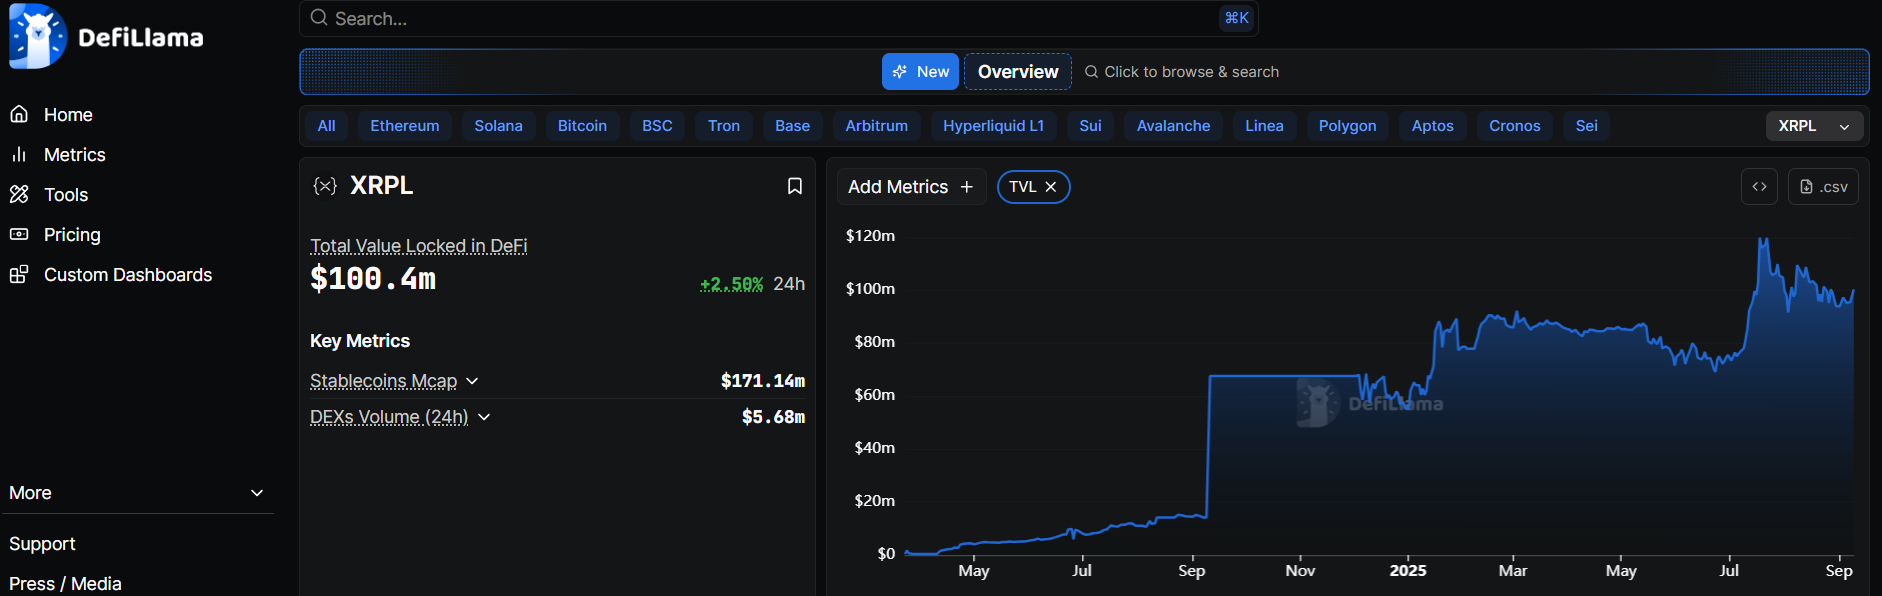The height and width of the screenshot is (596, 1882).
Task: Open the Aptos chain page
Action: click(1432, 126)
